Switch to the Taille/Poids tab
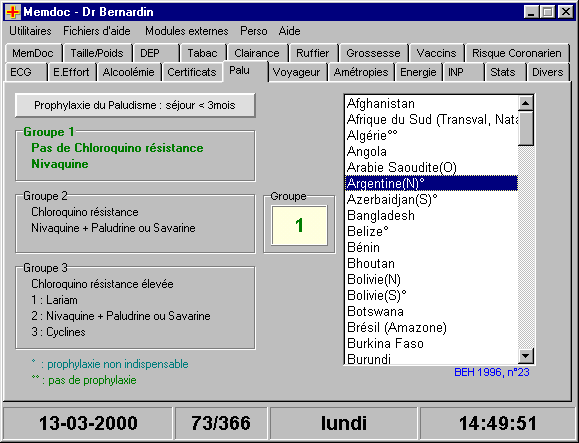 coord(97,53)
